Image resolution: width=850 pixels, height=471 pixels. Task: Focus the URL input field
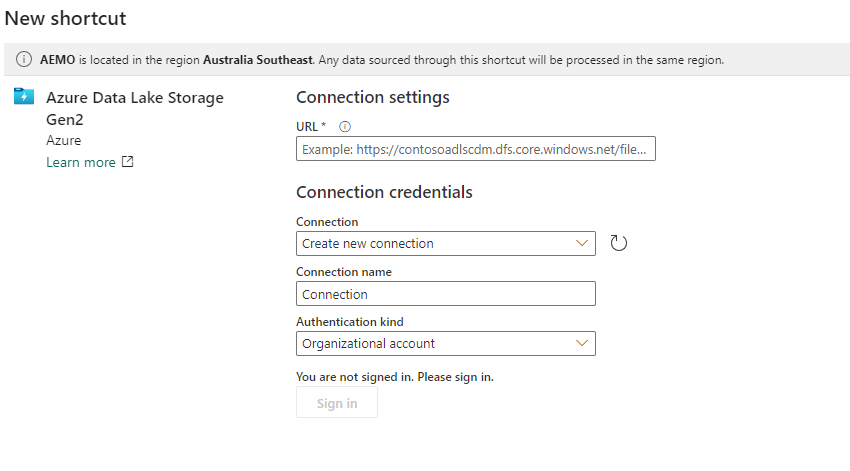(x=475, y=149)
